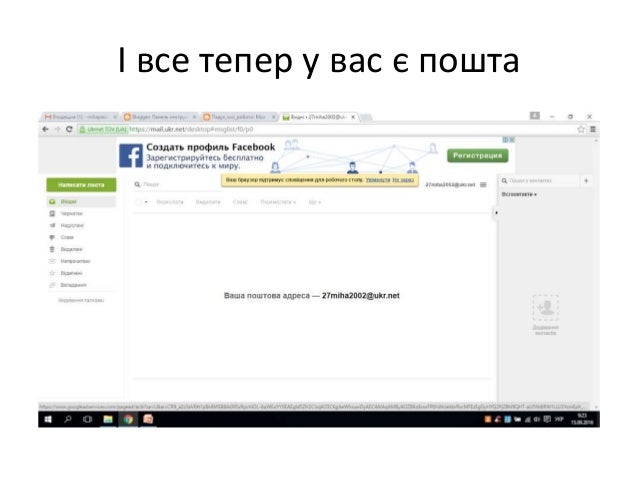
Task: Click the Spam toolbar button
Action: click(240, 202)
